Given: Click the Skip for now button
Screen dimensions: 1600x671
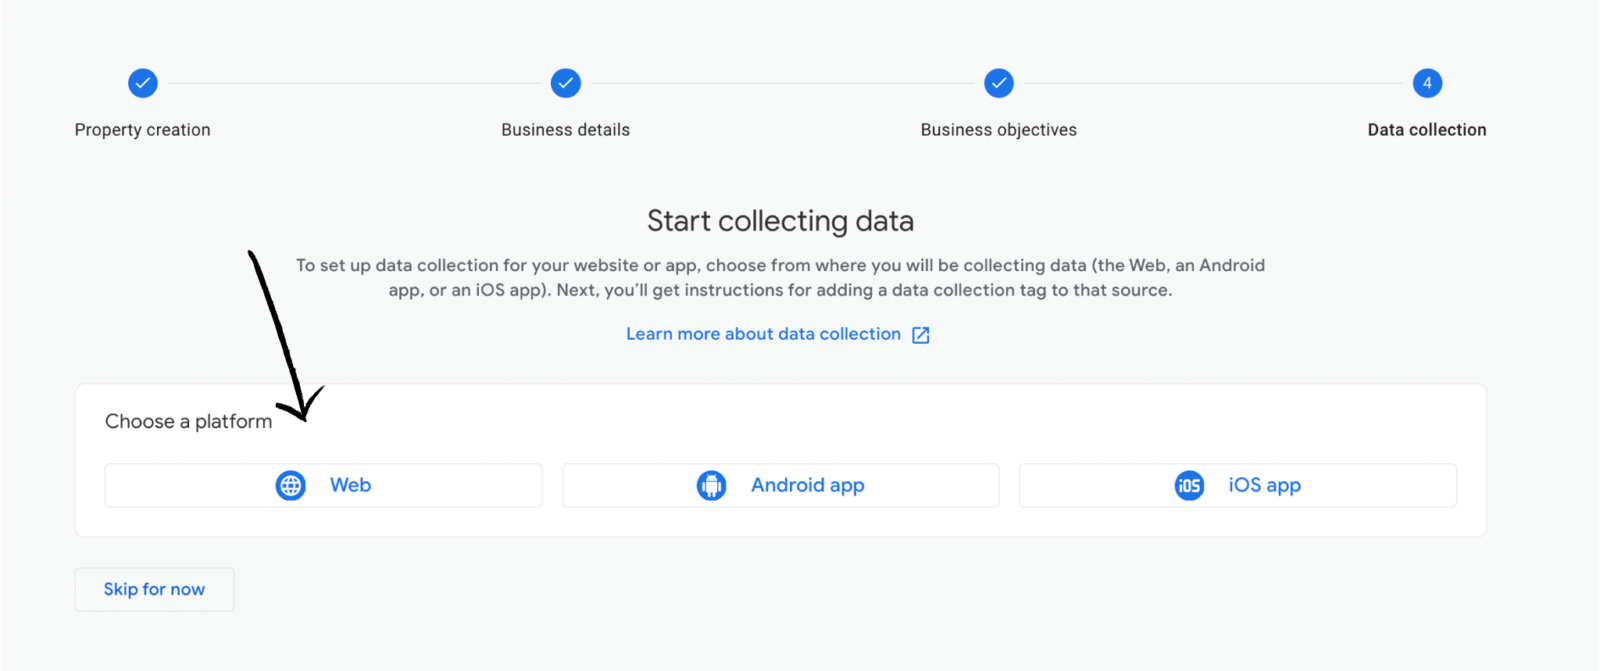Looking at the screenshot, I should 153,589.
